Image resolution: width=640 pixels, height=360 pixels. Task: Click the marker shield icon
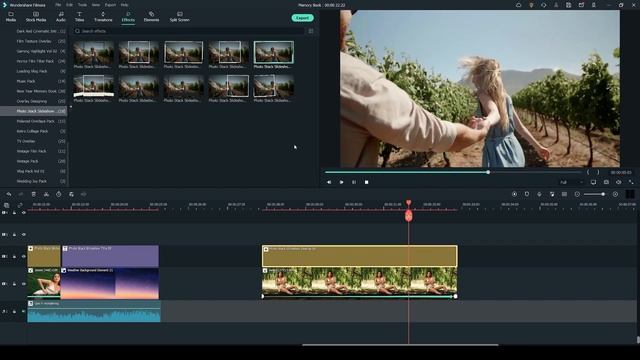[527, 194]
